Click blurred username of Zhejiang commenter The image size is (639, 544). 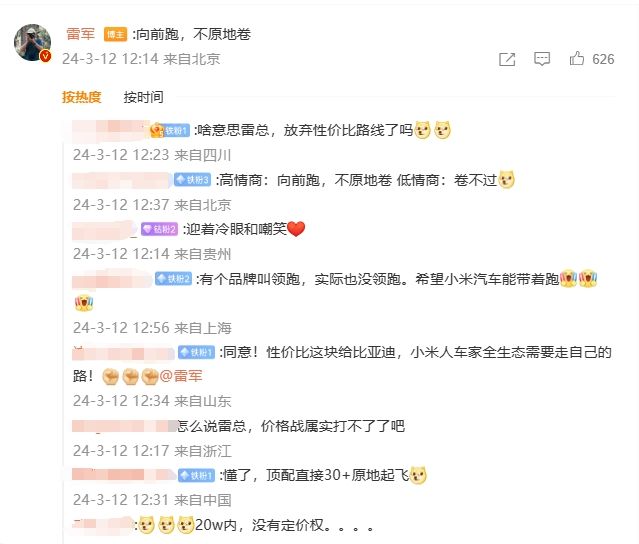tap(124, 426)
